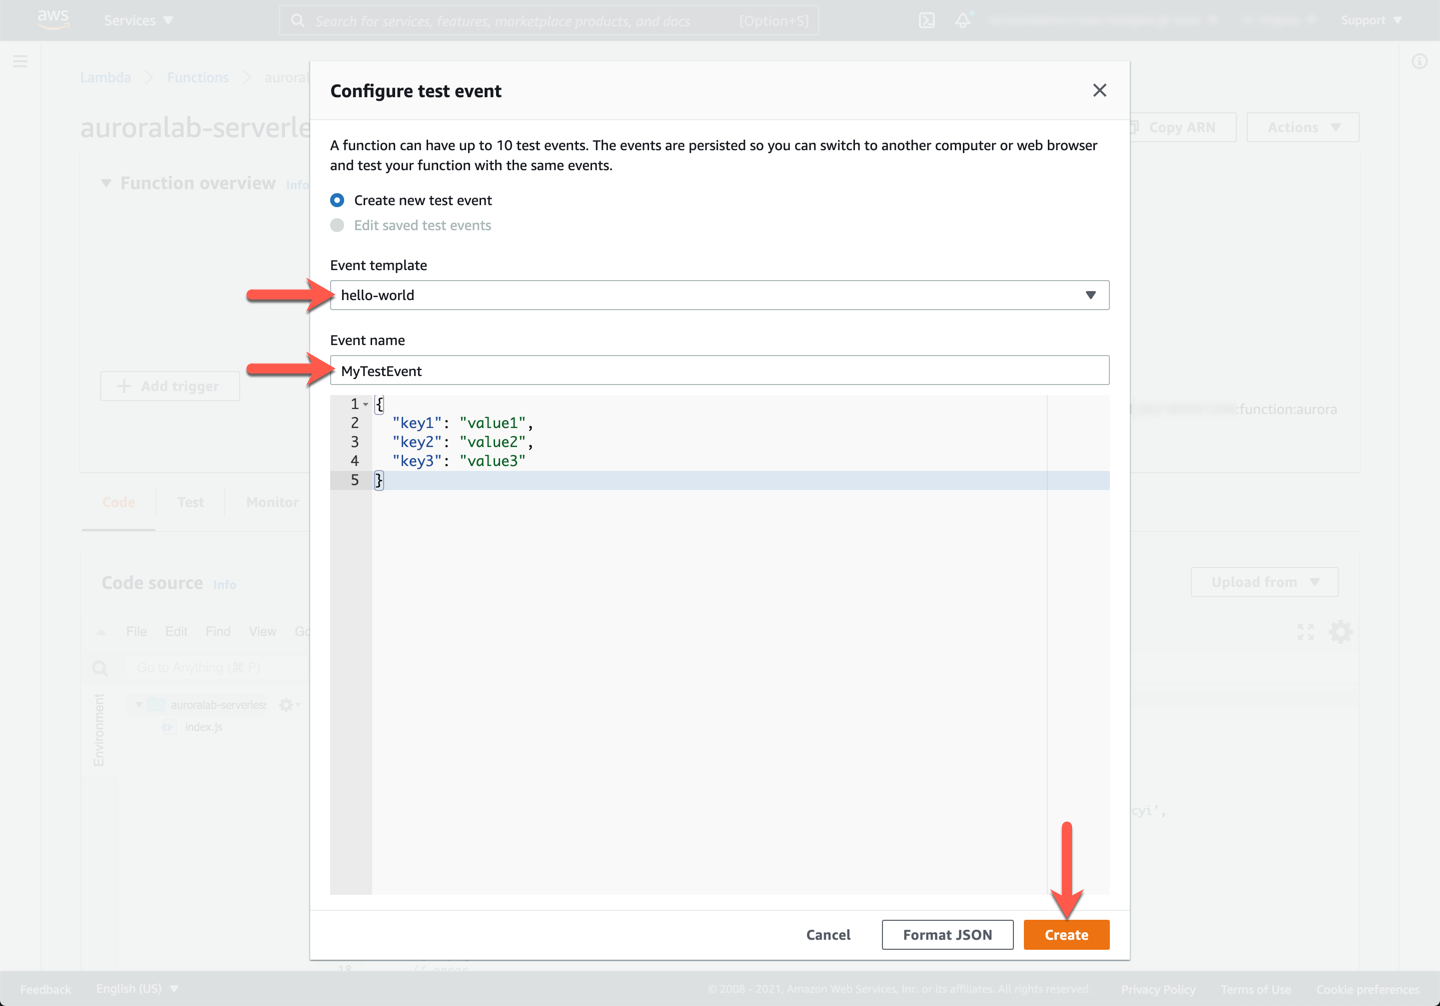Viewport: 1440px width, 1006px height.
Task: Select Edit saved test events radio
Action: click(338, 226)
